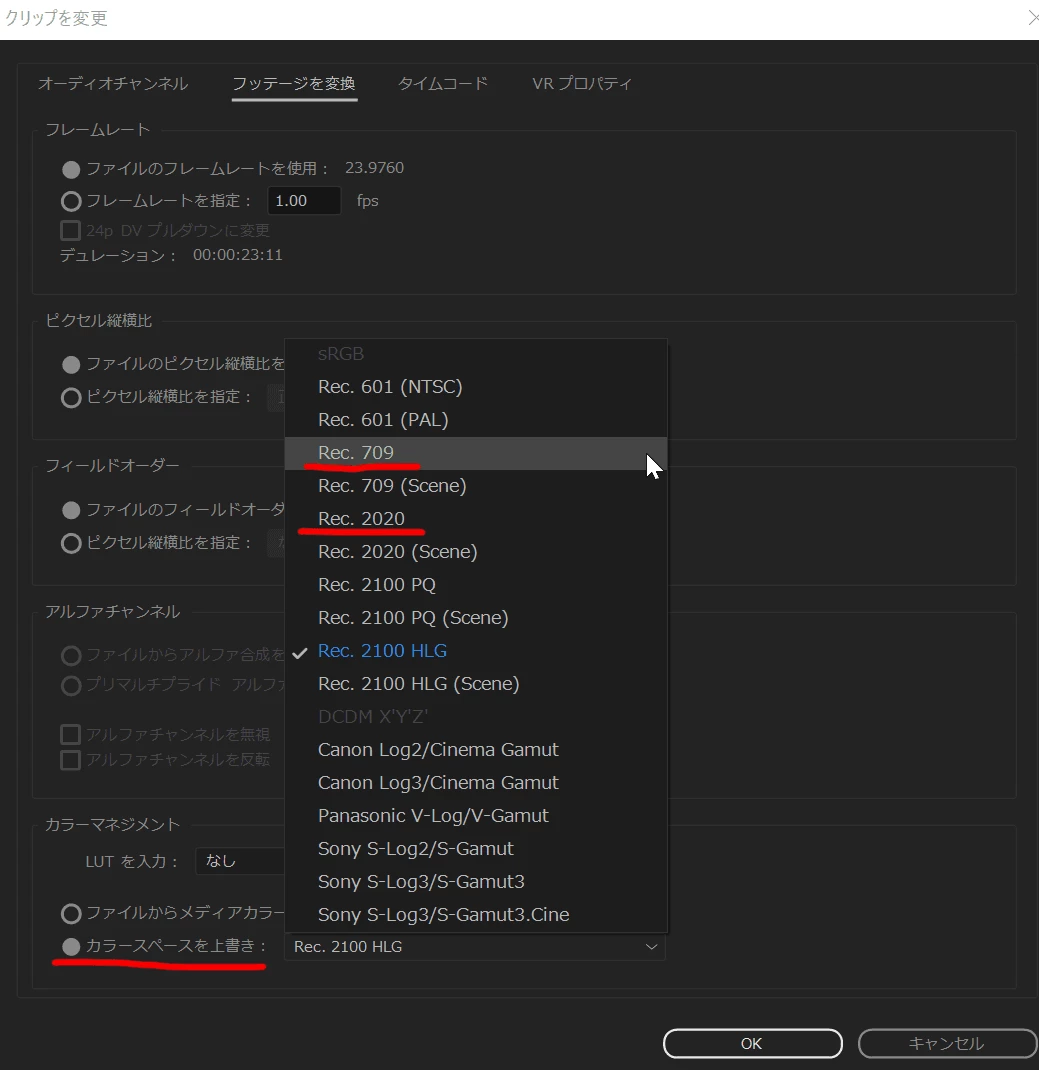Switch to the タイムコード tab
The width and height of the screenshot is (1039, 1070).
tap(443, 83)
